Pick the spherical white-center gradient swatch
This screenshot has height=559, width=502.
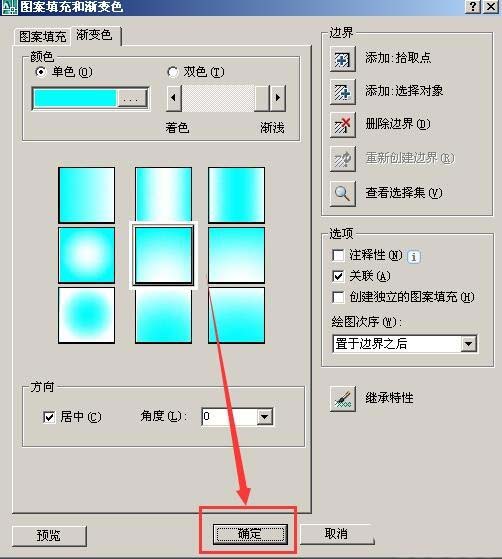[x=87, y=255]
